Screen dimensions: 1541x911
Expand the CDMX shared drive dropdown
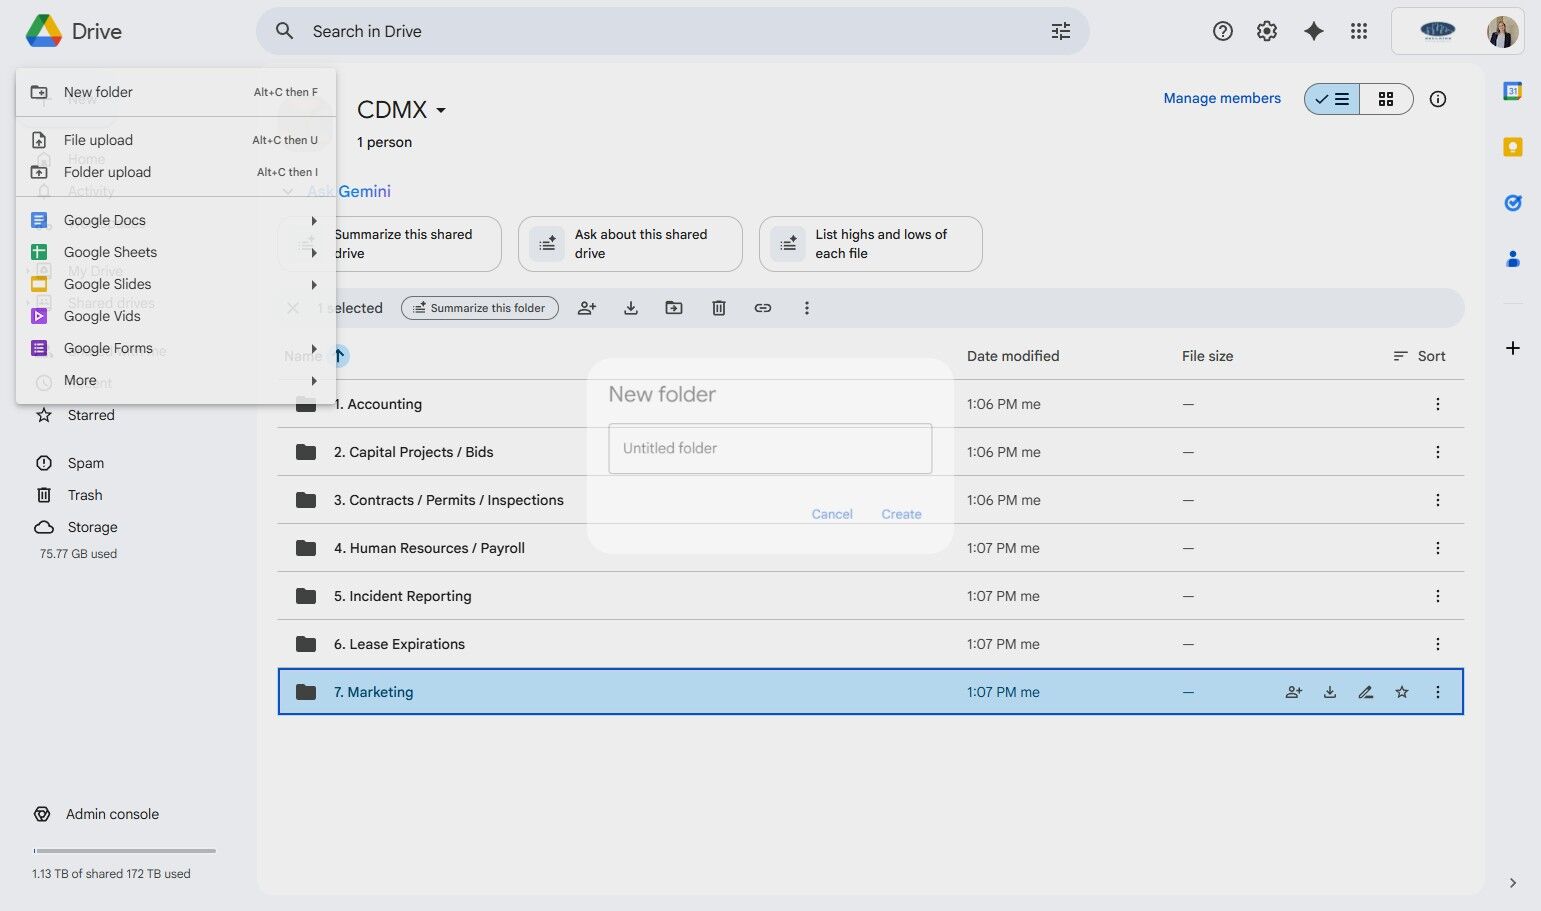[441, 110]
